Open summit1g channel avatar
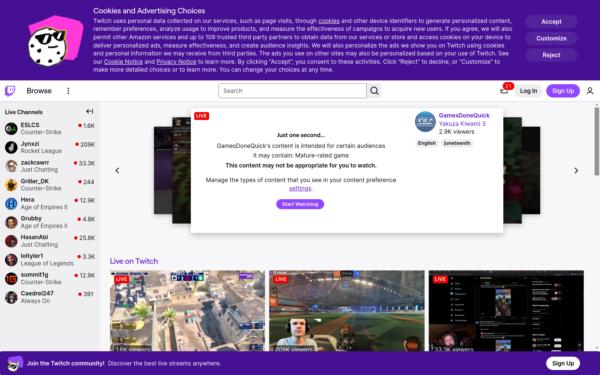 coord(11,279)
